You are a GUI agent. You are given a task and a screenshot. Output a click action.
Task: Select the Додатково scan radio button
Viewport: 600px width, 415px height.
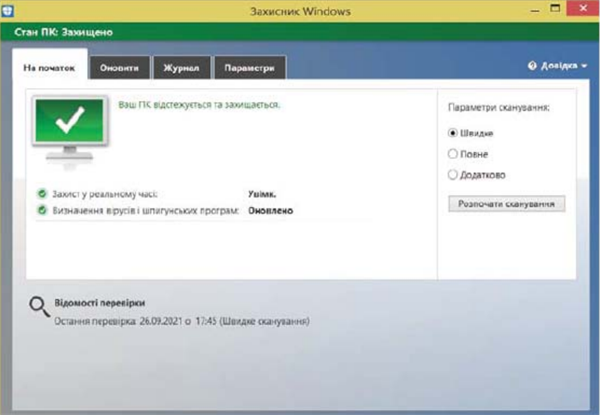tap(453, 174)
